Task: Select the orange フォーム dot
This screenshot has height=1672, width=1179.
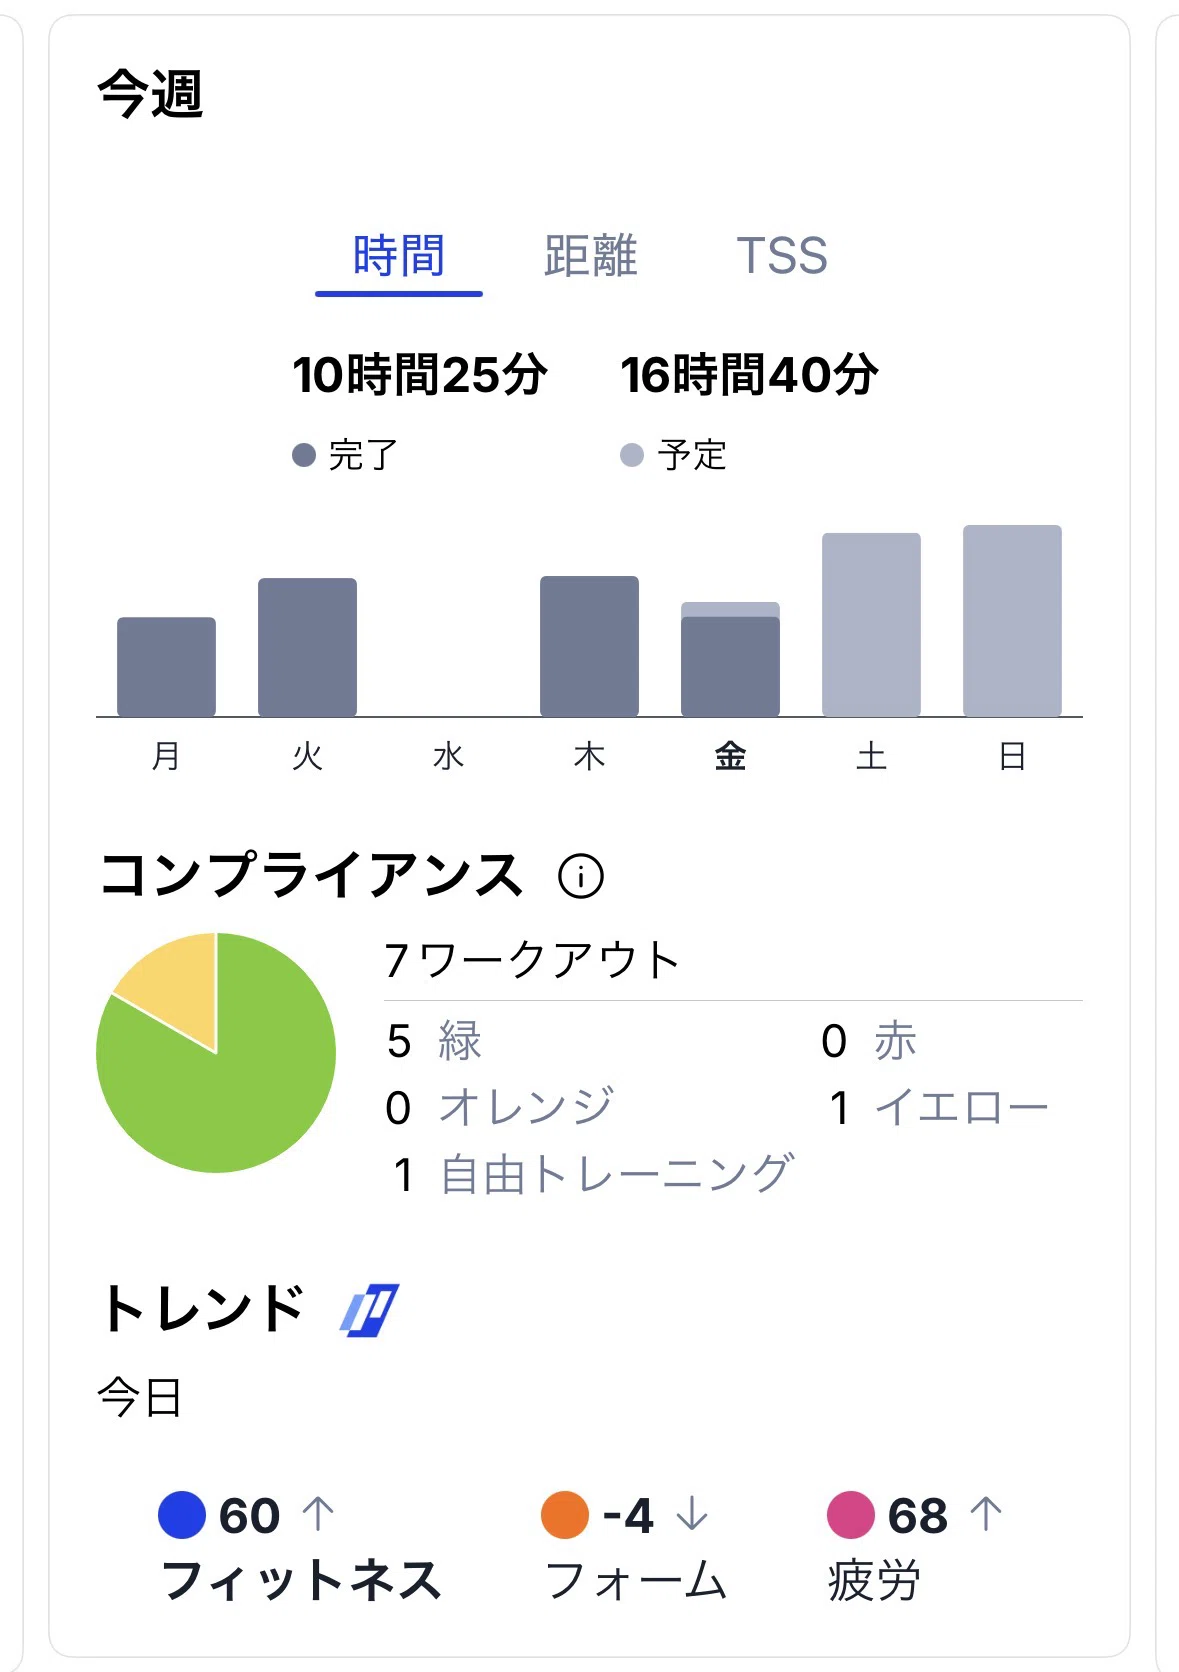Action: [565, 1515]
